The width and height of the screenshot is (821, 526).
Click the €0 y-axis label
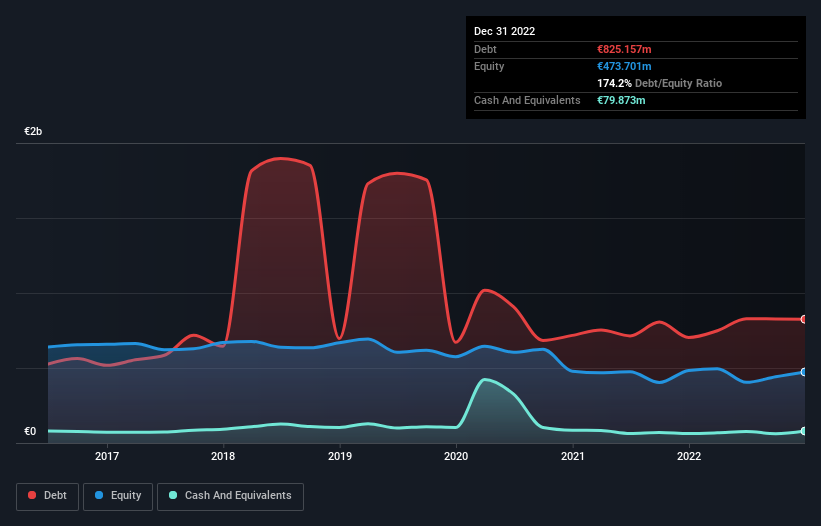[30, 432]
